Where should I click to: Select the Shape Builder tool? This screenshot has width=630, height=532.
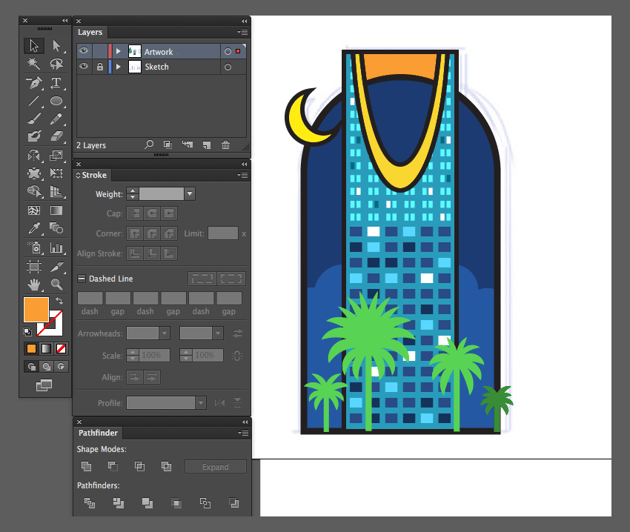[x=34, y=192]
